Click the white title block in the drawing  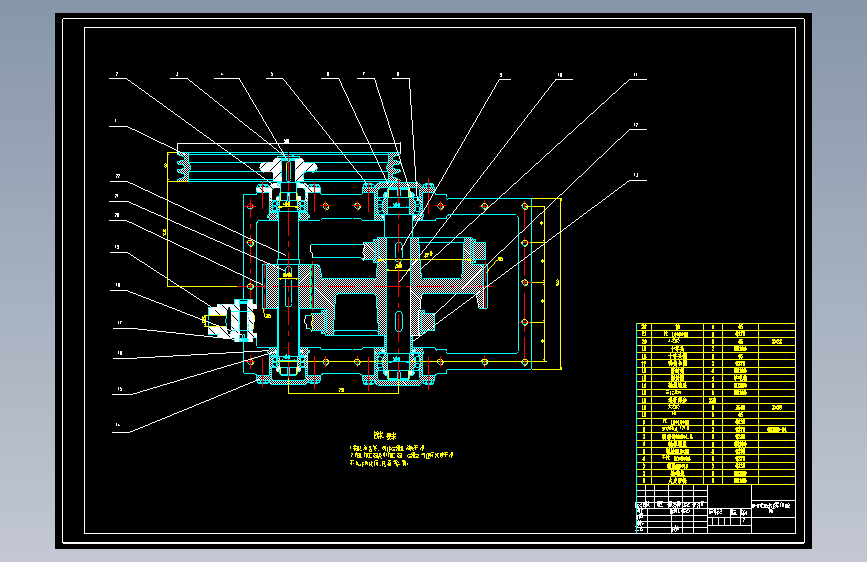(715, 509)
